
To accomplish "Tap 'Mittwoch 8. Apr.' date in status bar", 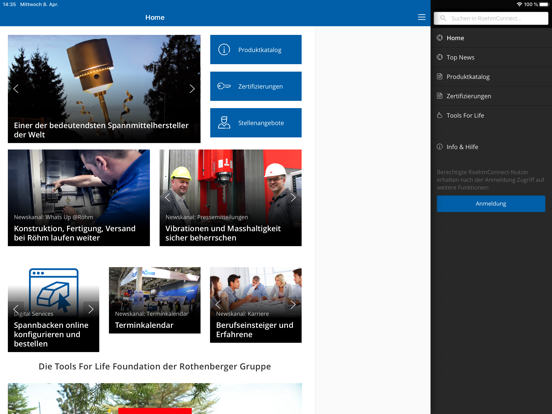I will coord(39,4).
